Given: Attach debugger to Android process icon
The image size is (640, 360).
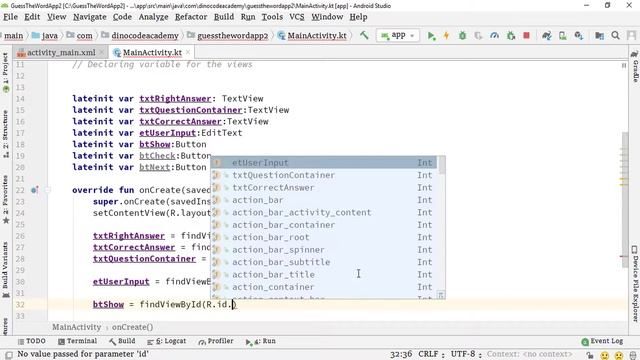Looking at the screenshot, I should pos(511,36).
